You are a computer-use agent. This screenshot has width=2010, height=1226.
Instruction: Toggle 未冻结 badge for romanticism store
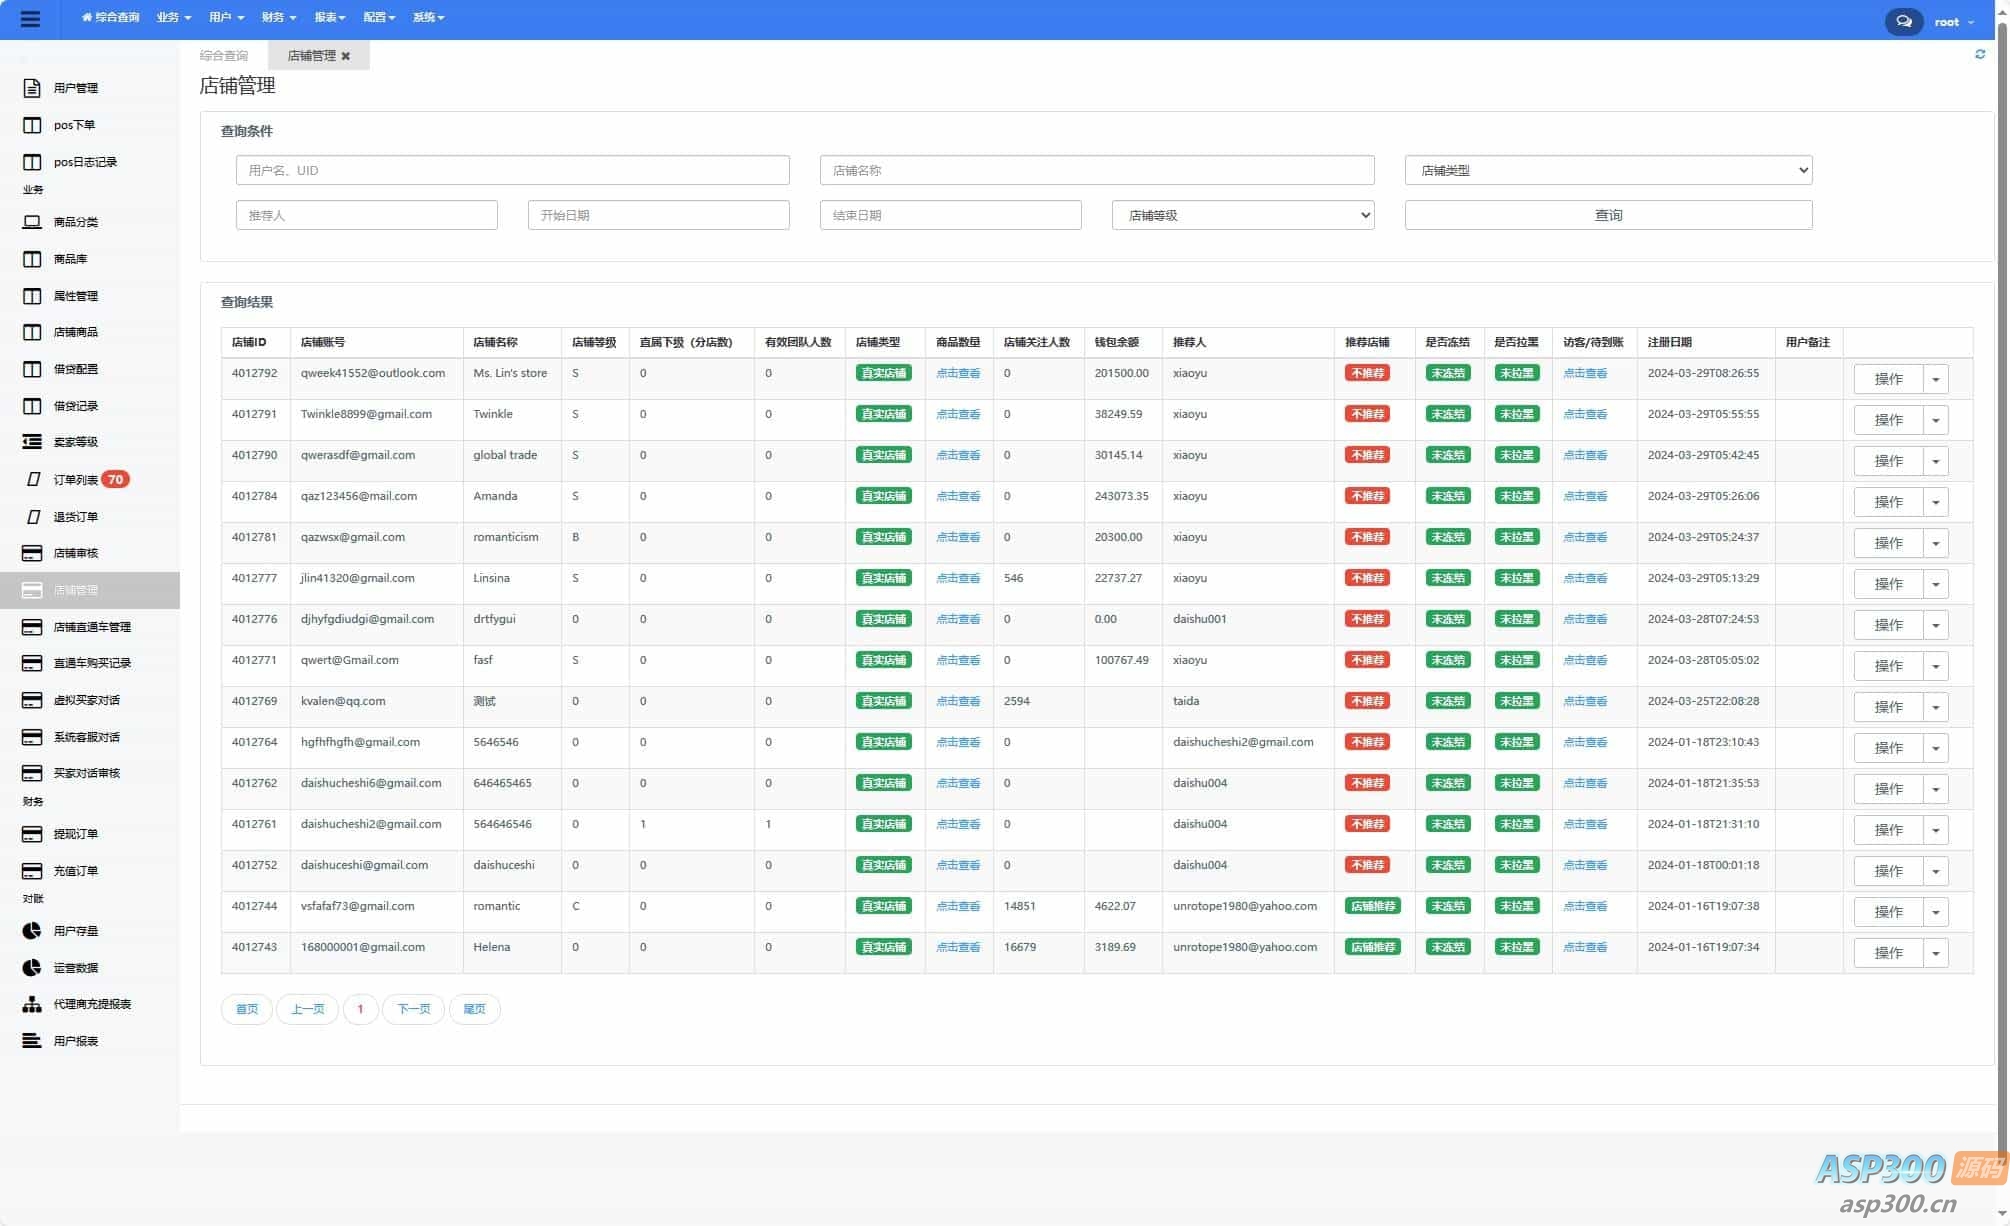click(x=1446, y=537)
